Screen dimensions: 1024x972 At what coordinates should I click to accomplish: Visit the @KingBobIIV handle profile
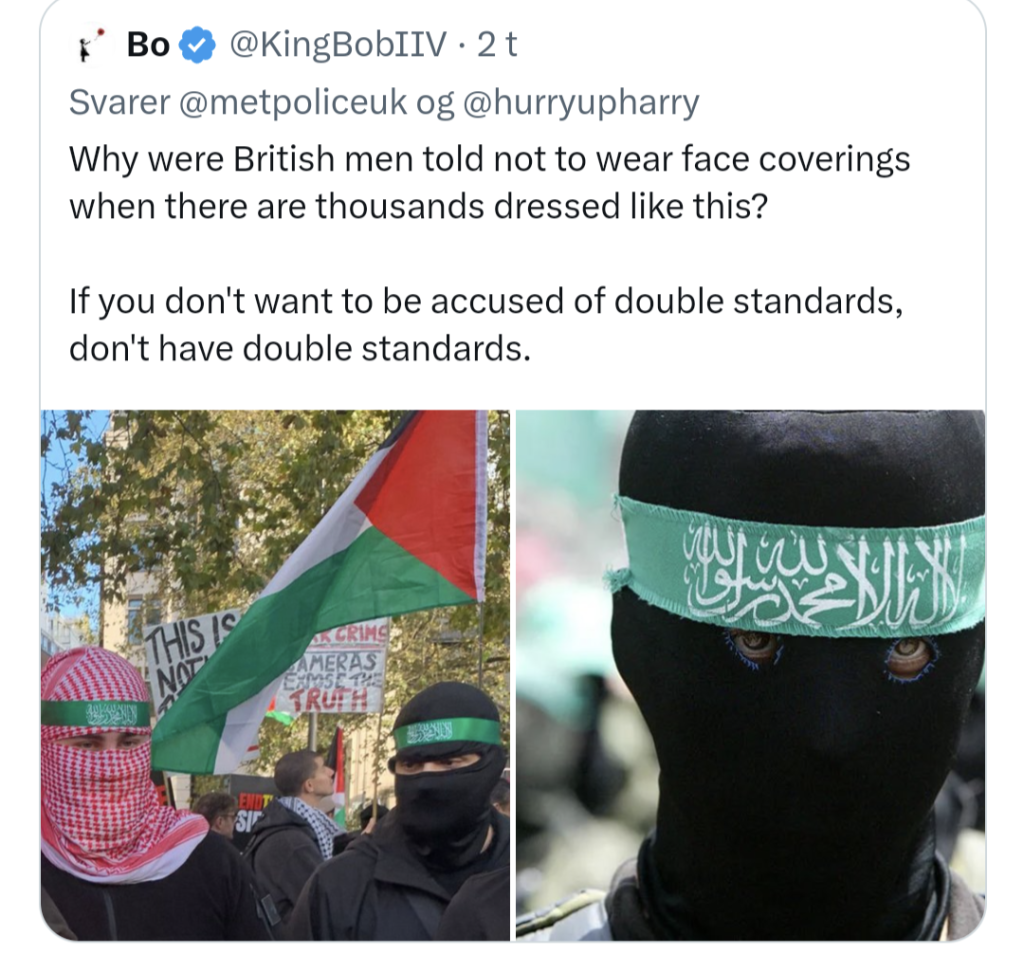(338, 45)
